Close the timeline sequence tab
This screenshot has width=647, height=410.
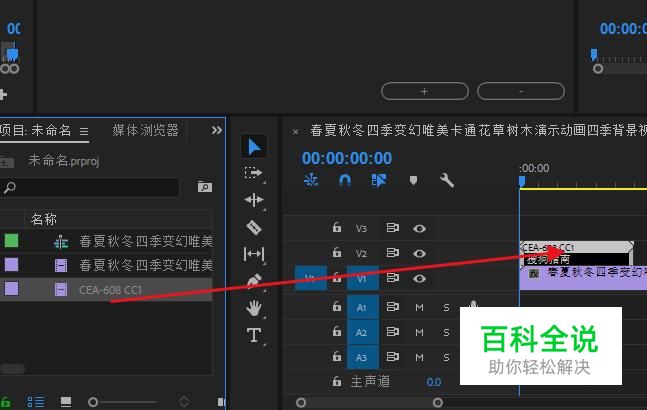click(x=295, y=132)
